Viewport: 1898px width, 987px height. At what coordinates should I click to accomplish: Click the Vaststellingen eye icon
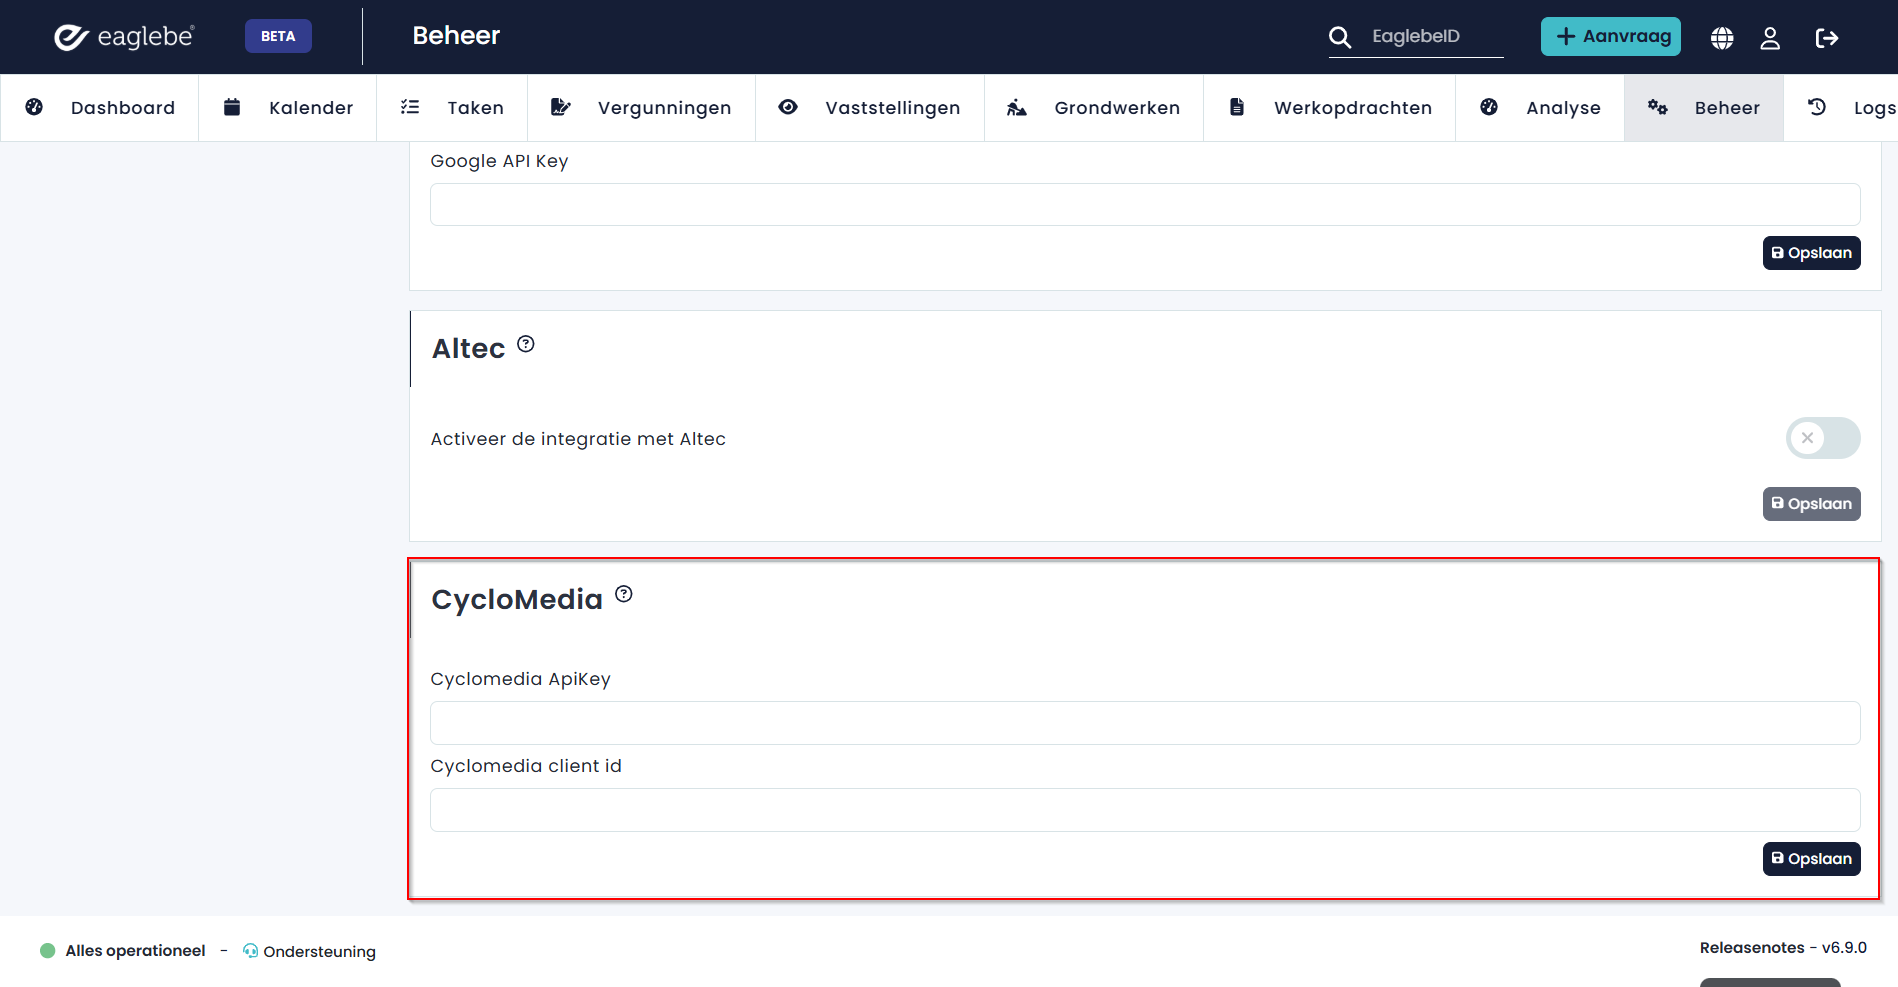[x=788, y=107]
